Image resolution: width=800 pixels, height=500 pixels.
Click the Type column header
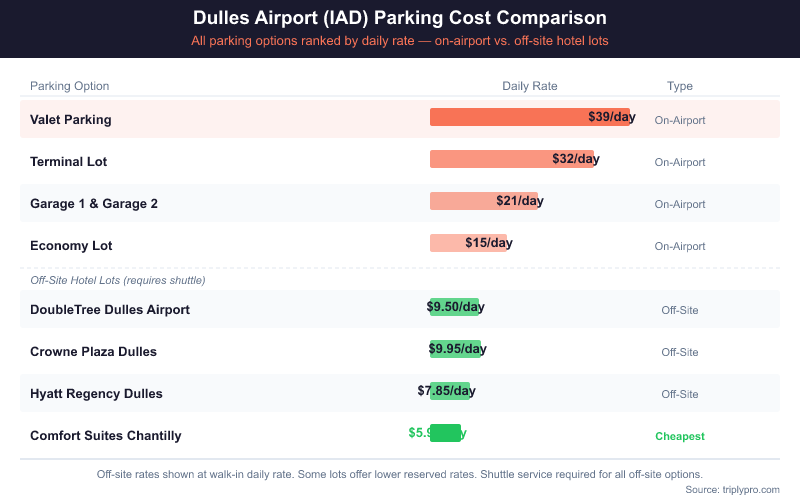tap(680, 86)
